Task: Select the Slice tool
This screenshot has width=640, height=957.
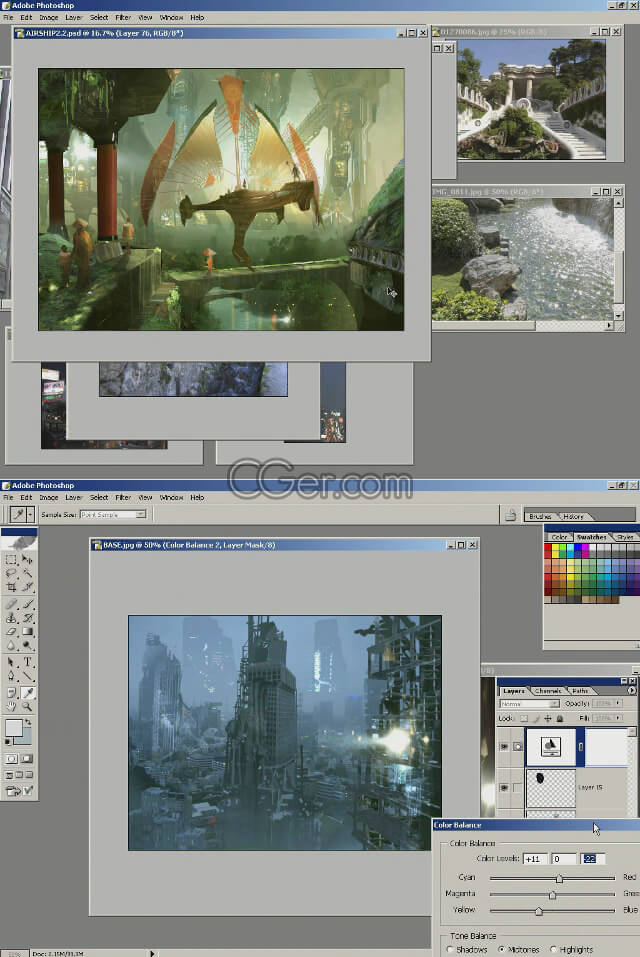Action: (x=27, y=587)
